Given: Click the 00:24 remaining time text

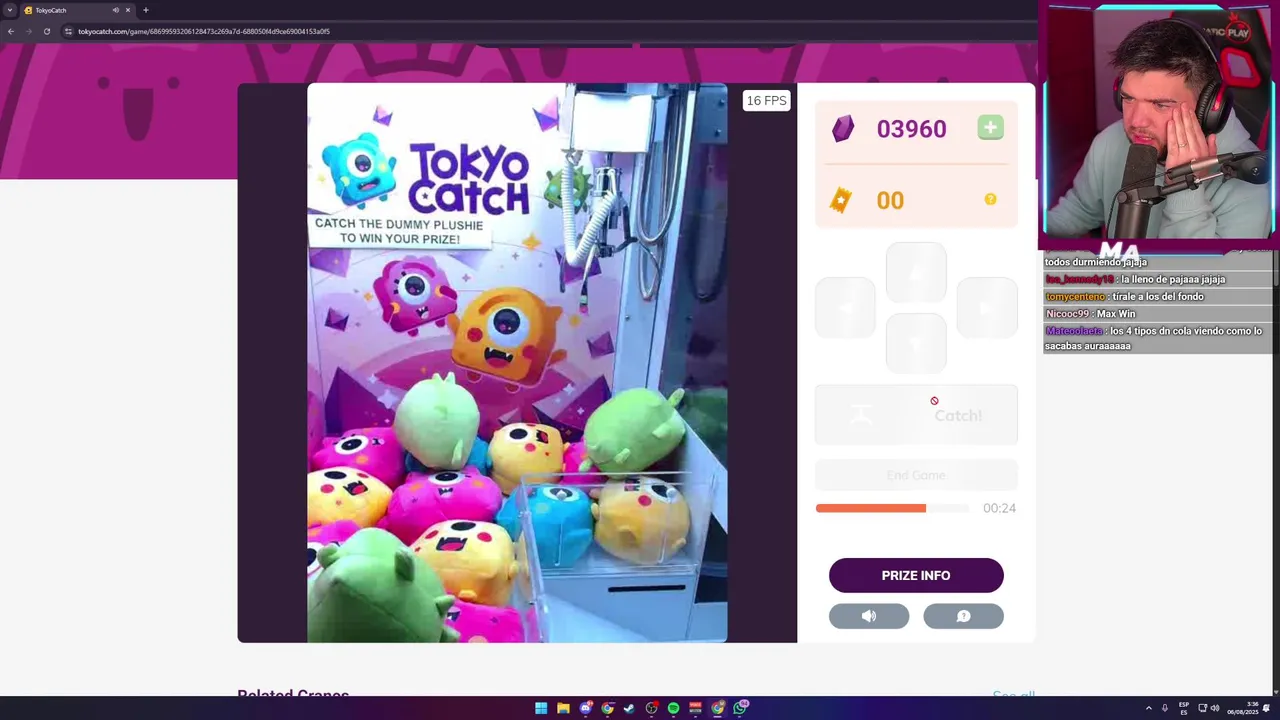Looking at the screenshot, I should coord(999,508).
